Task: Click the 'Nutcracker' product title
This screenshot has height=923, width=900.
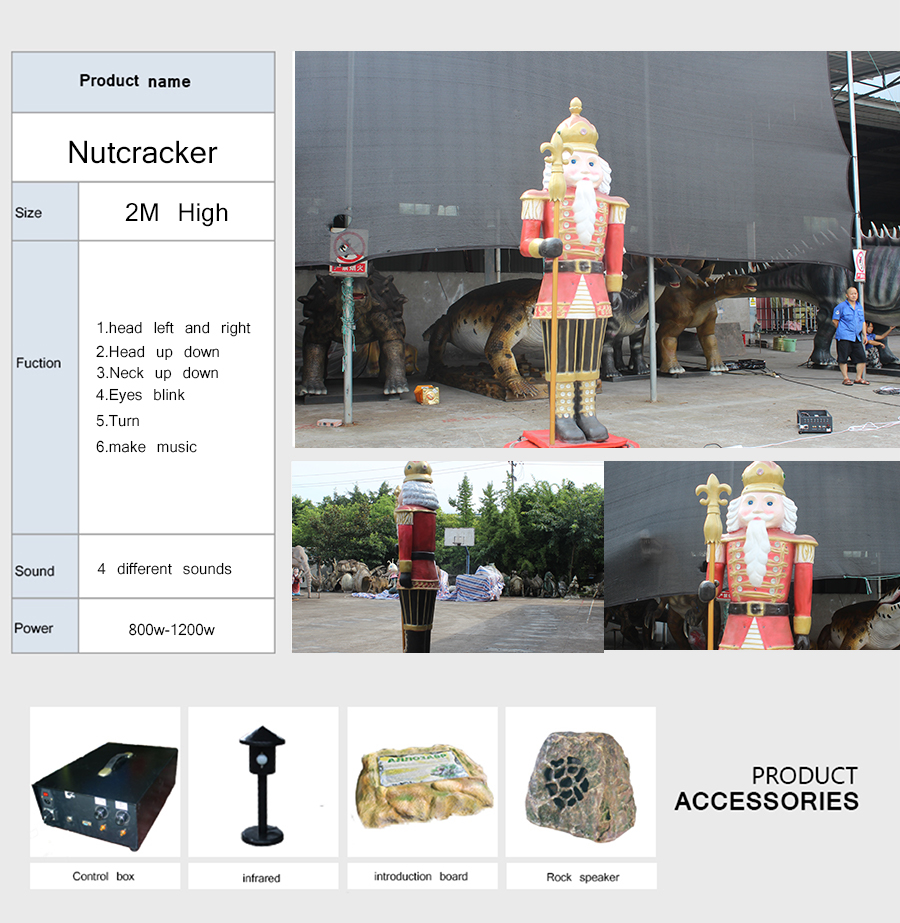Action: click(x=142, y=152)
